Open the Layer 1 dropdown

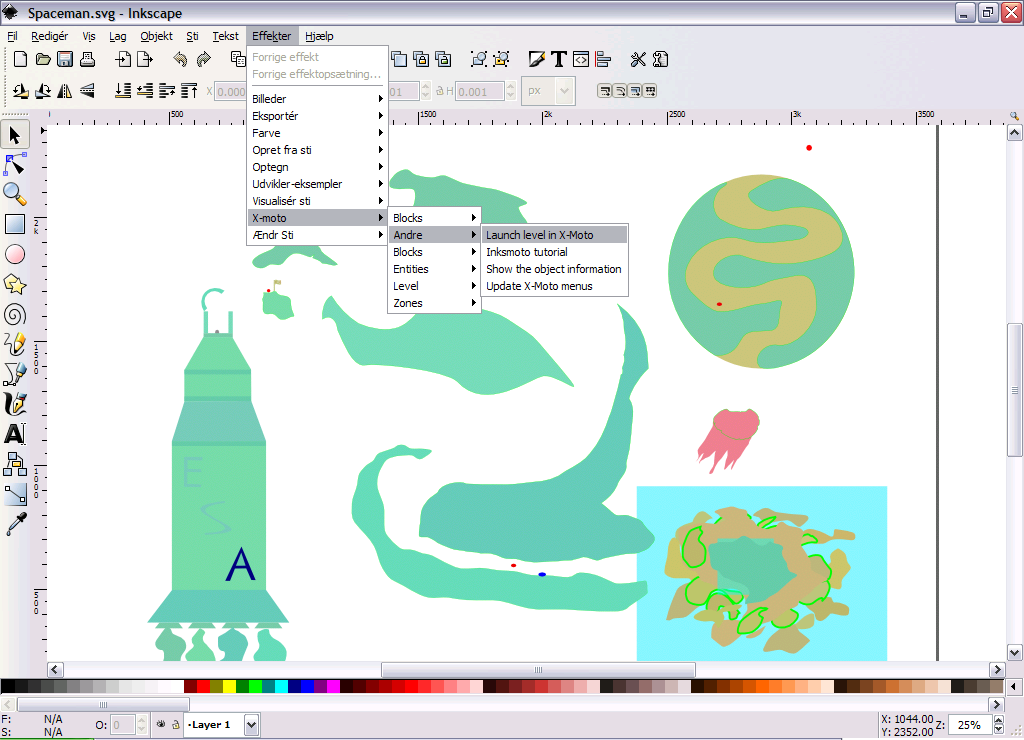coord(251,725)
